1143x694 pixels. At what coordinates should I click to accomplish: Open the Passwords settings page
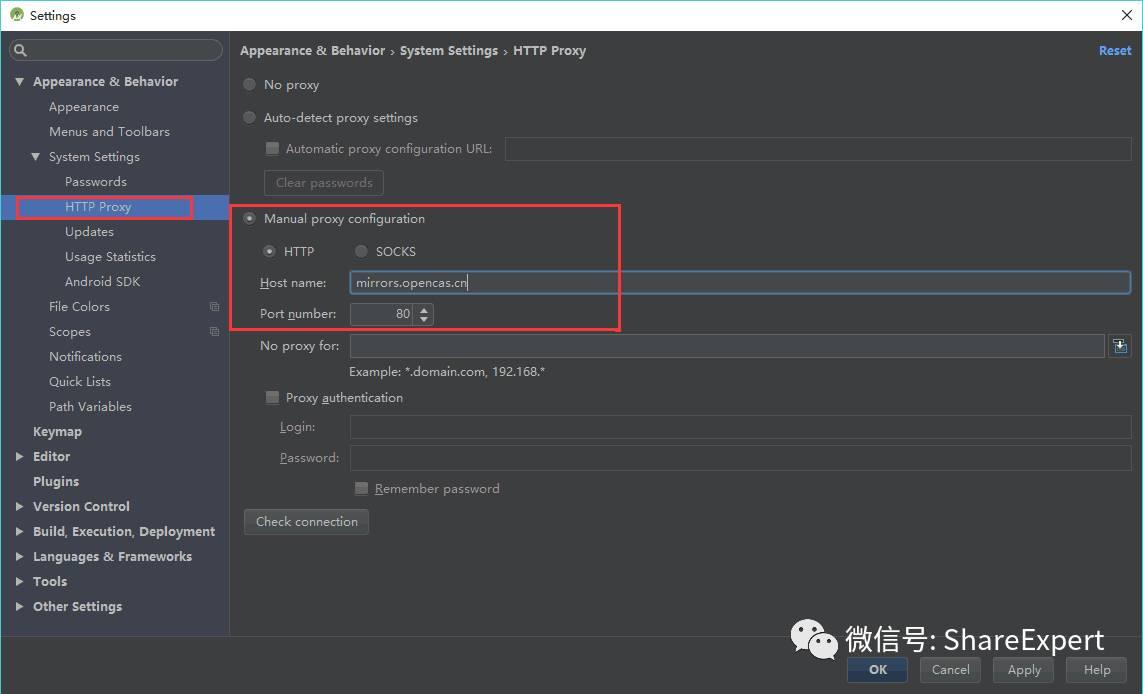coord(95,182)
